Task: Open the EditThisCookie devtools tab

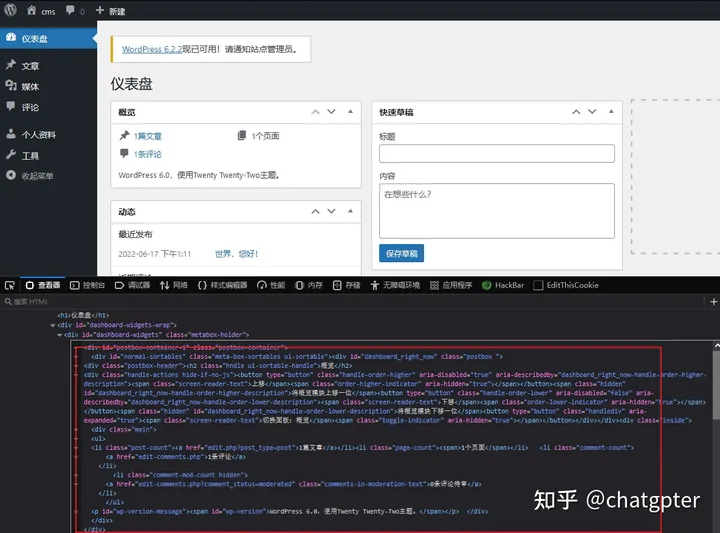Action: (566, 285)
